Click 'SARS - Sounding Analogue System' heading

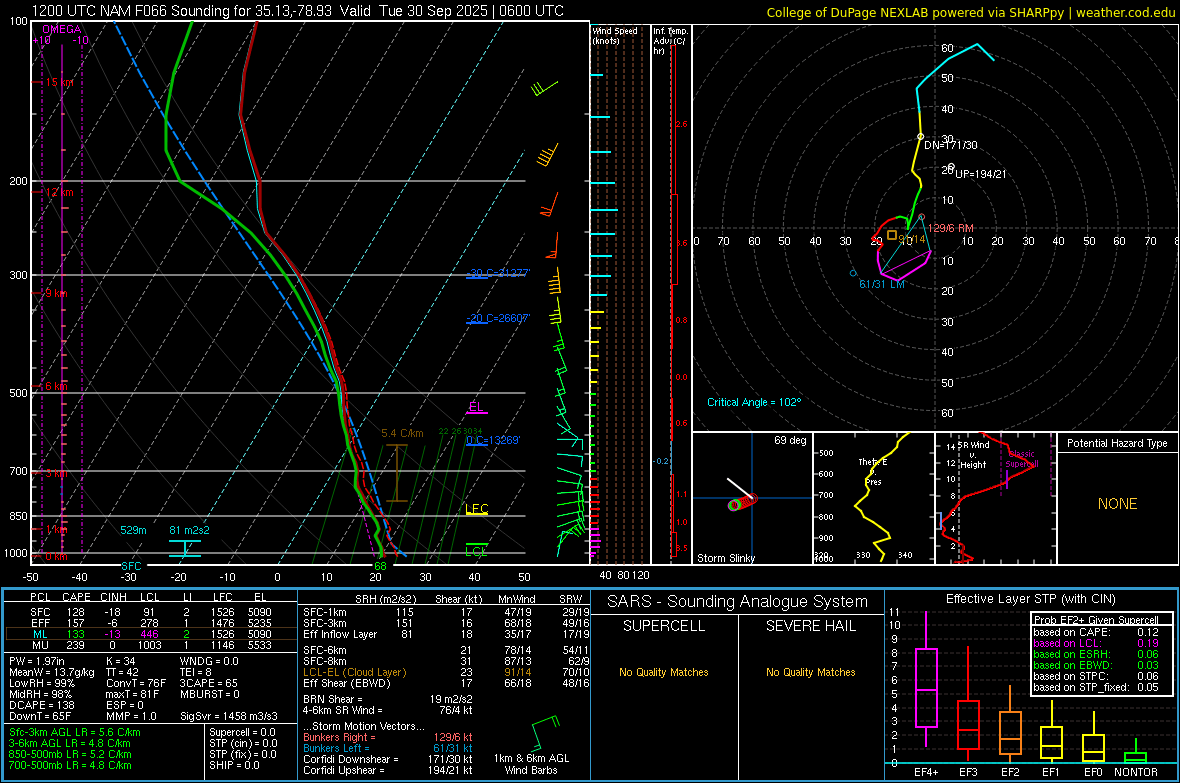pyautogui.click(x=738, y=602)
